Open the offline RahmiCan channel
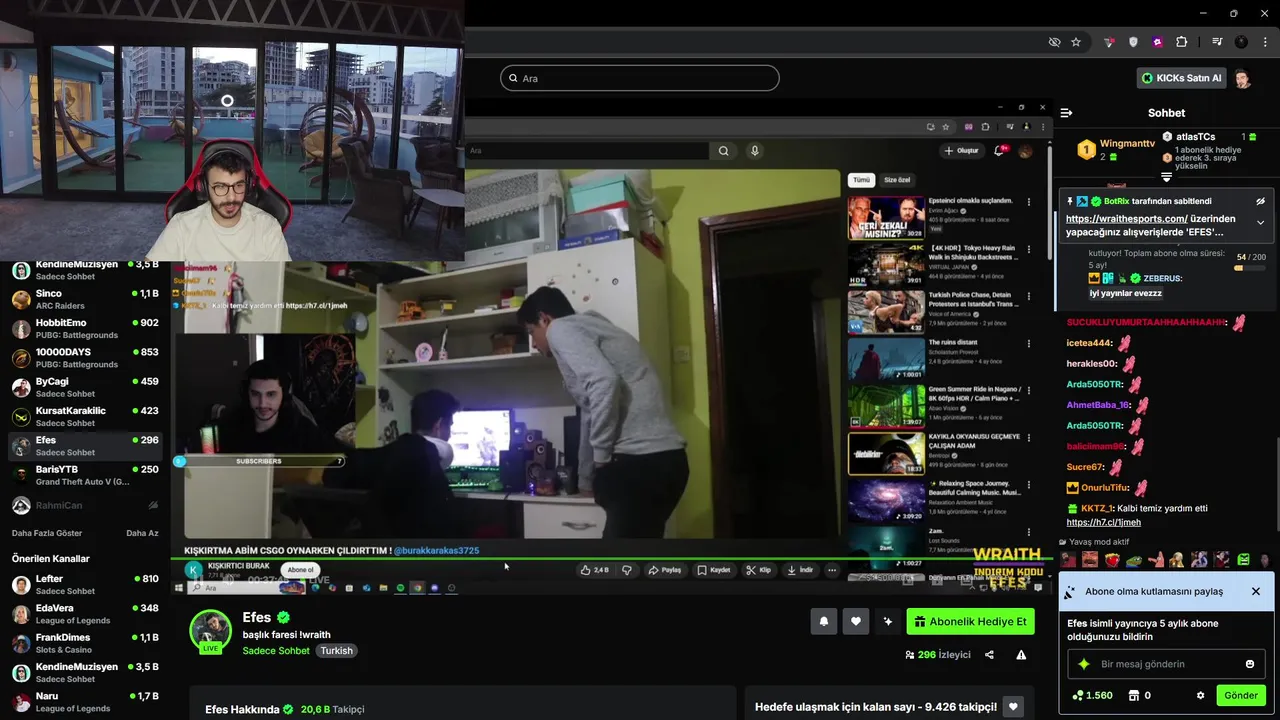The width and height of the screenshot is (1280, 720). tap(85, 505)
